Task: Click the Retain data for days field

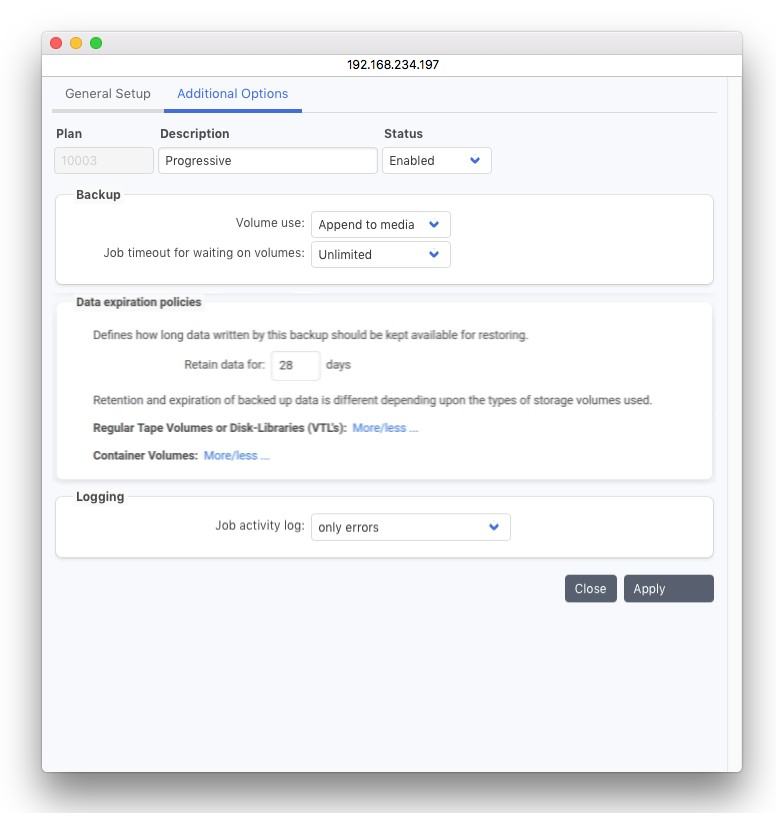Action: [x=295, y=366]
